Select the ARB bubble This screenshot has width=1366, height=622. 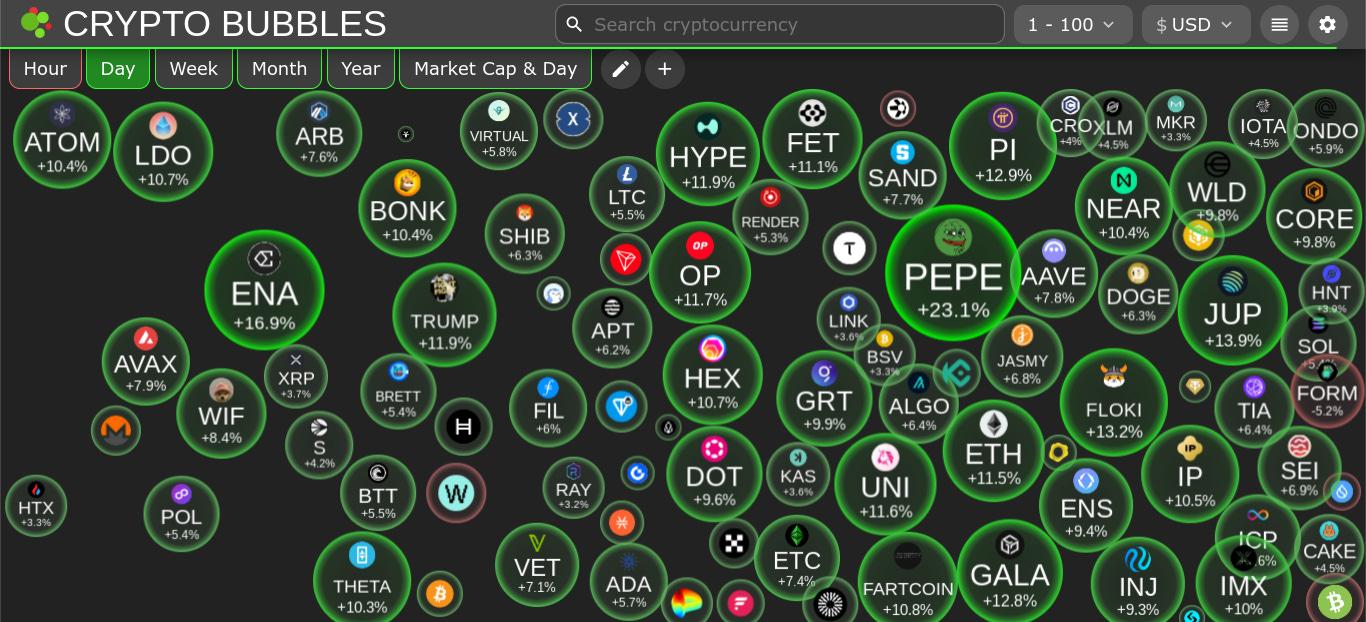319,134
